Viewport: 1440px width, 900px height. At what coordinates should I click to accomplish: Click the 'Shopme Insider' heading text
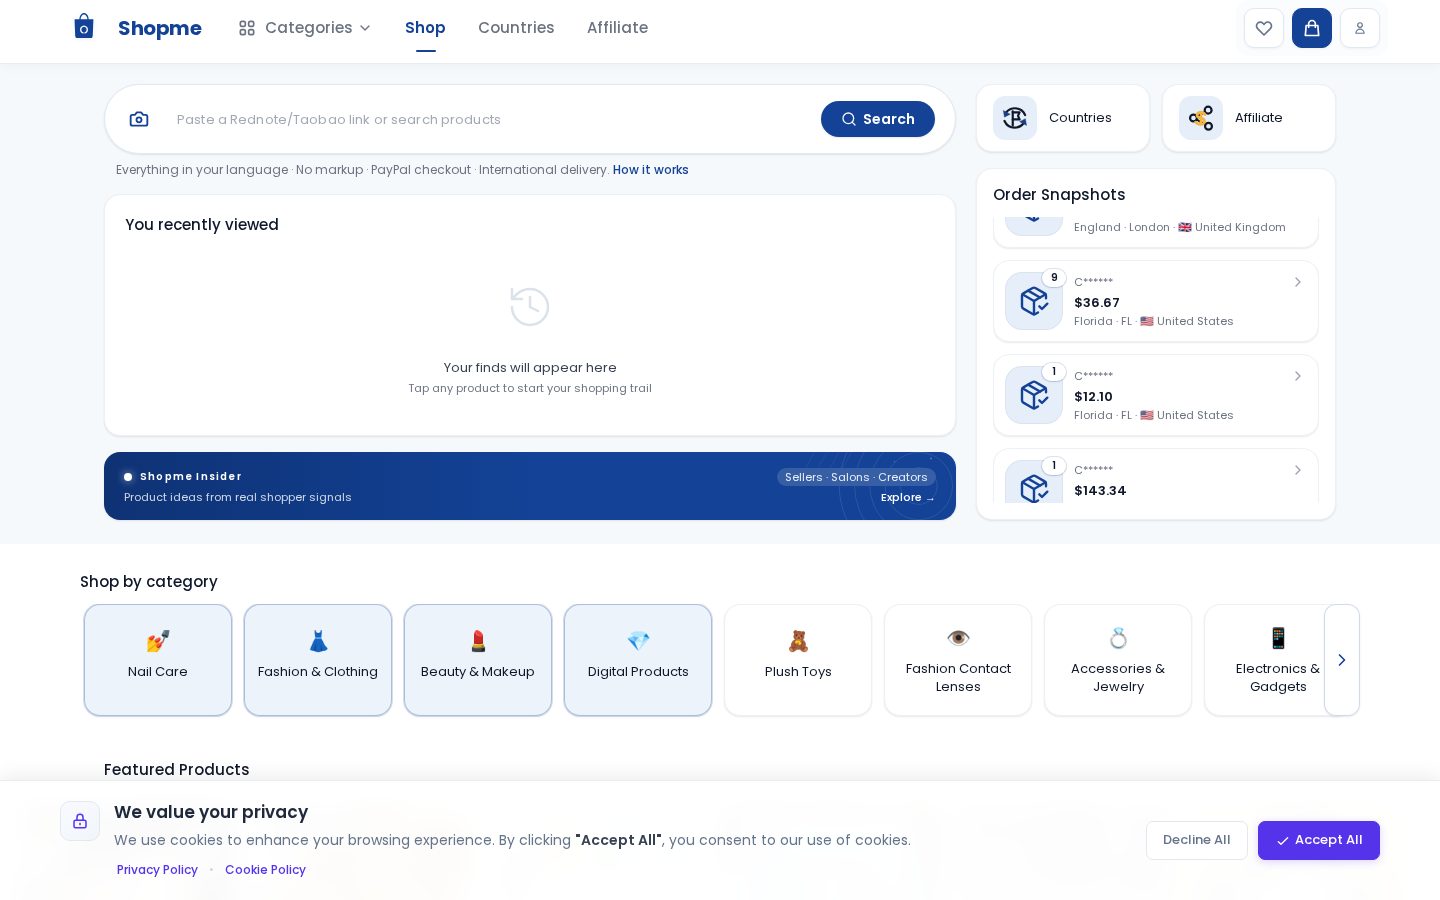coord(191,477)
